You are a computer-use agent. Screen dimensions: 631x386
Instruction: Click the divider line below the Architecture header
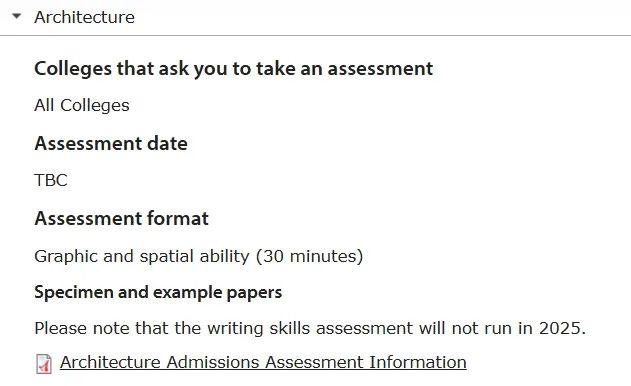coord(316,35)
